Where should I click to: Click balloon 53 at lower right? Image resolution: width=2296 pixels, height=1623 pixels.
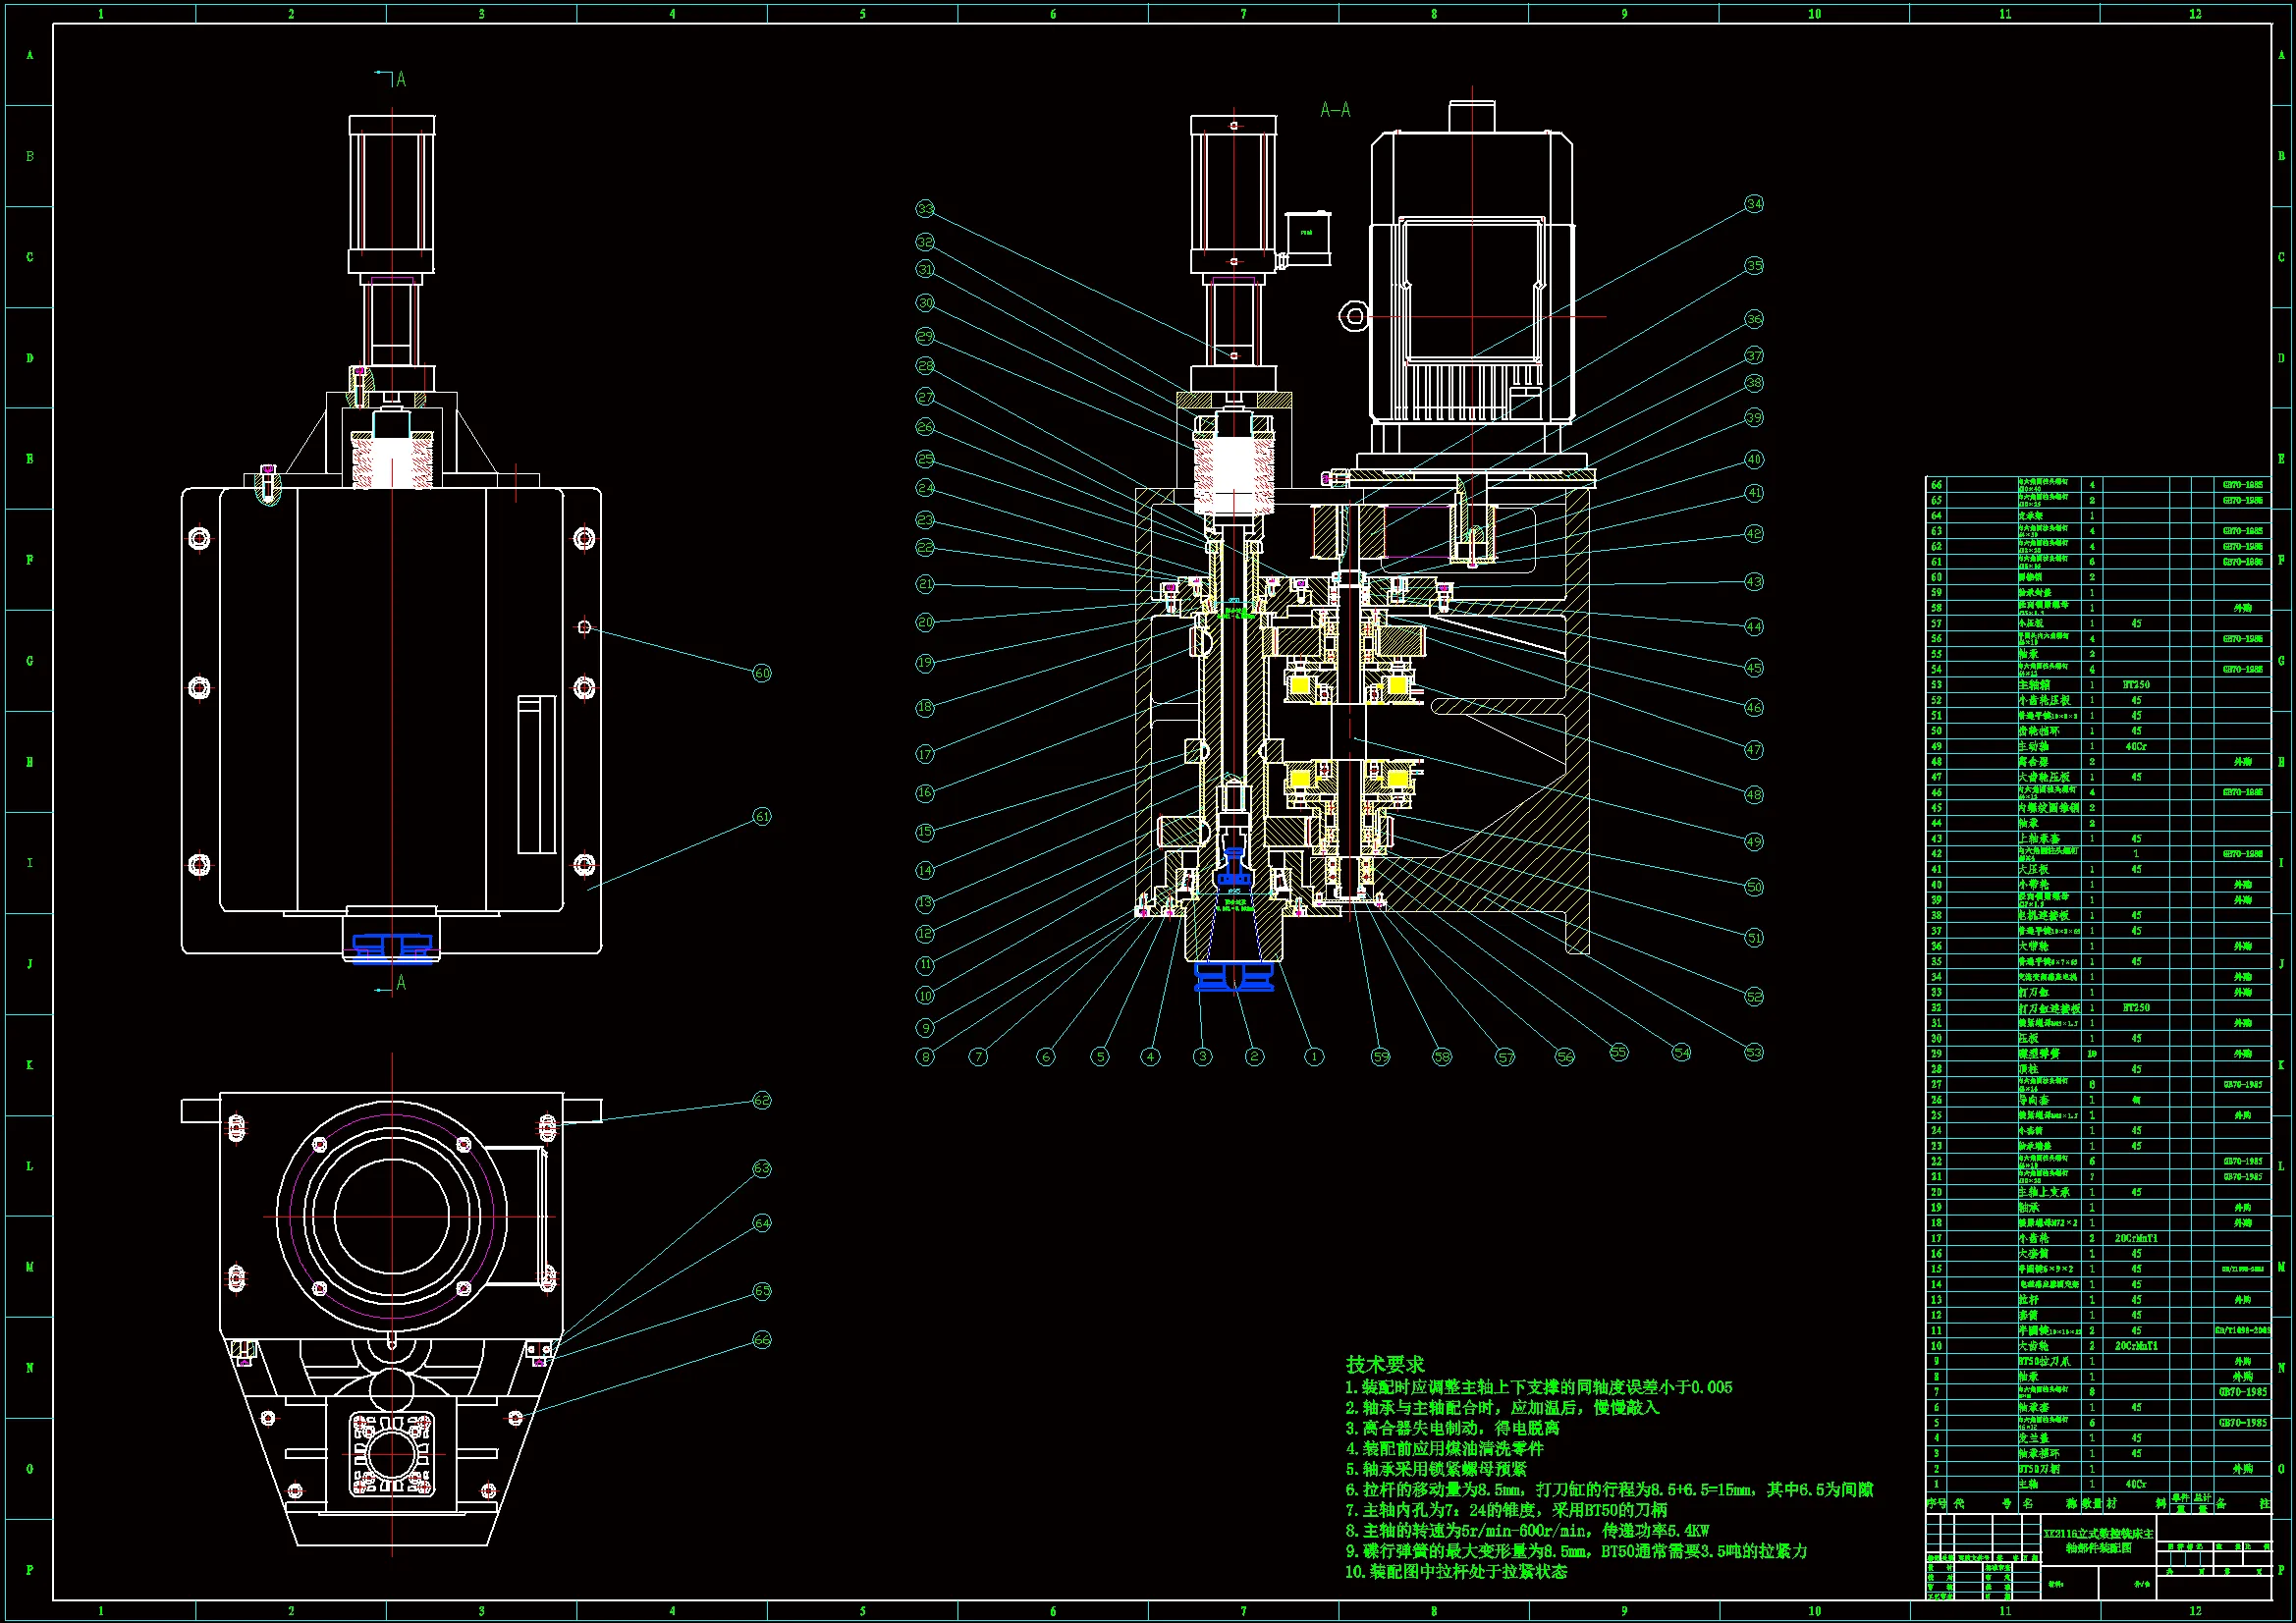click(x=1754, y=1052)
